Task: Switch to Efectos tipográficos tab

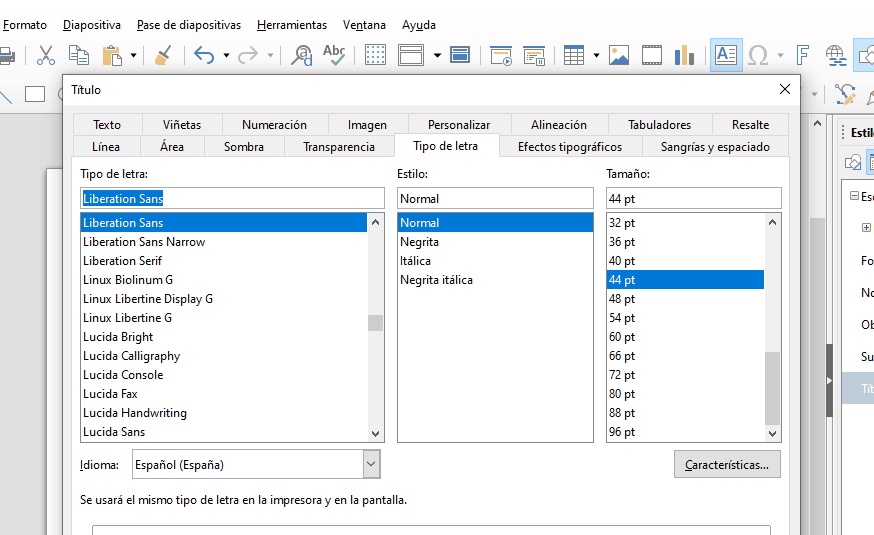Action: point(570,147)
